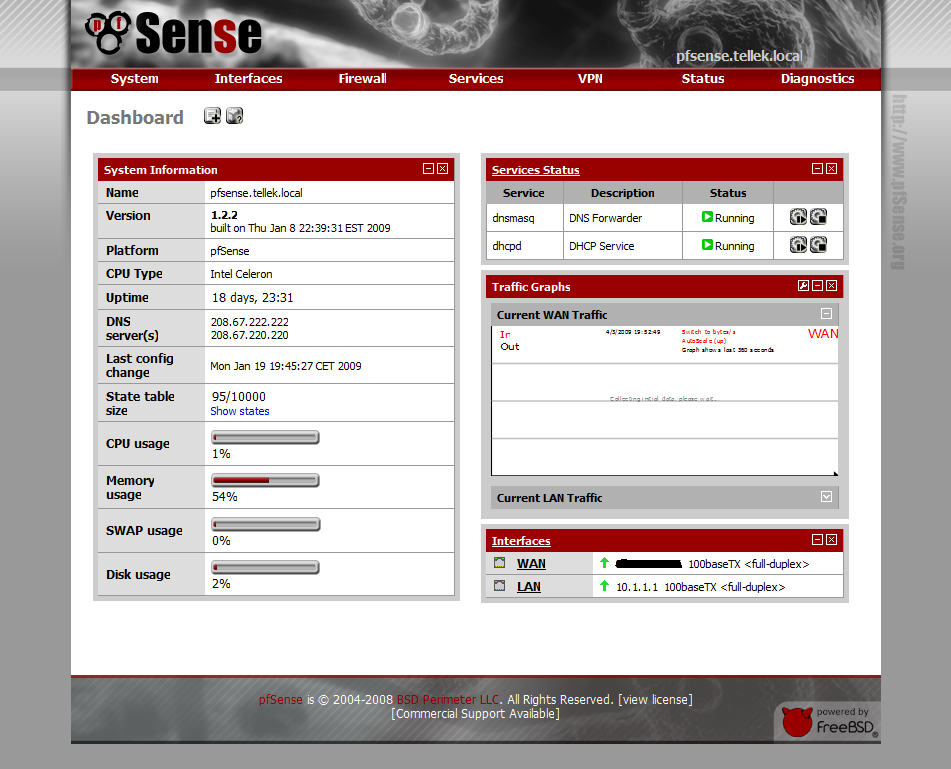Click hostname pfsense.tellek.local in header

[x=739, y=56]
